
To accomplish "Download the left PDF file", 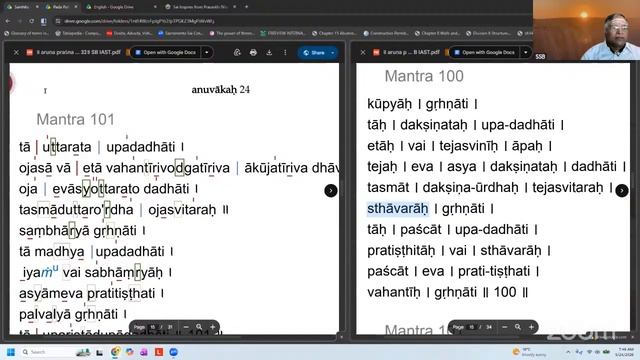I will point(269,52).
